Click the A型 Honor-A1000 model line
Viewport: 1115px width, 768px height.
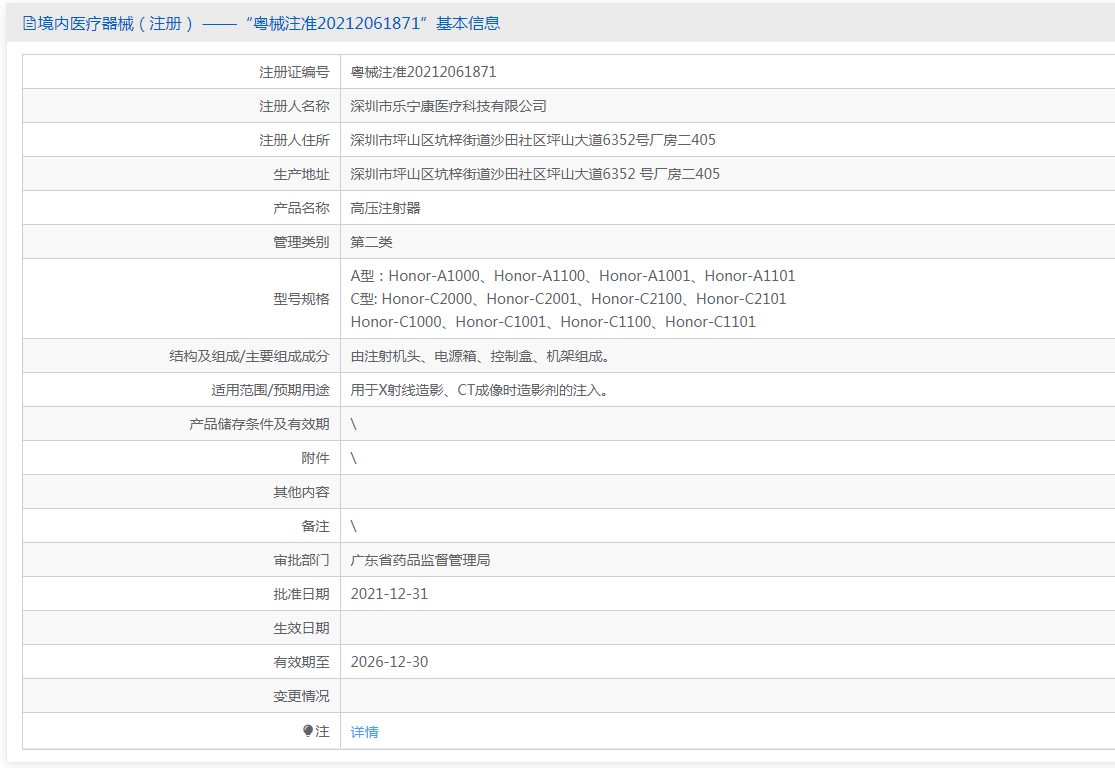click(x=573, y=276)
